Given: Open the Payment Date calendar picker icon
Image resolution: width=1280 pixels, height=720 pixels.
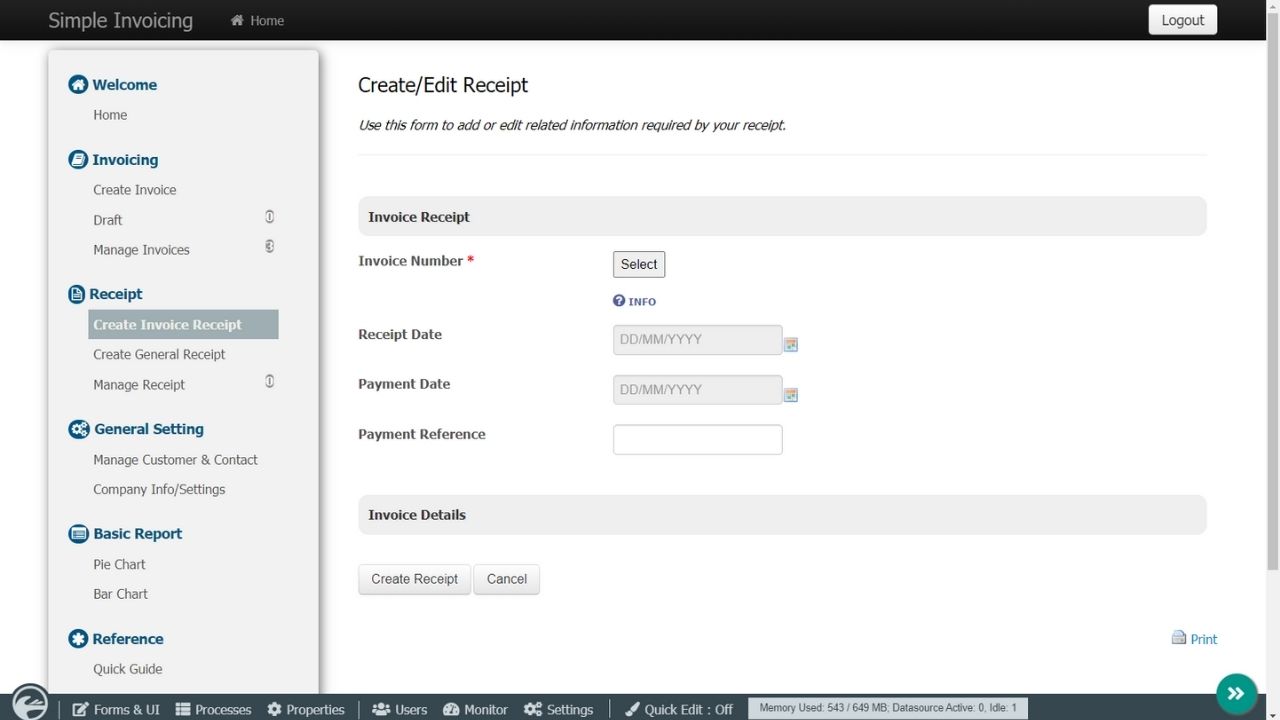Looking at the screenshot, I should (790, 395).
